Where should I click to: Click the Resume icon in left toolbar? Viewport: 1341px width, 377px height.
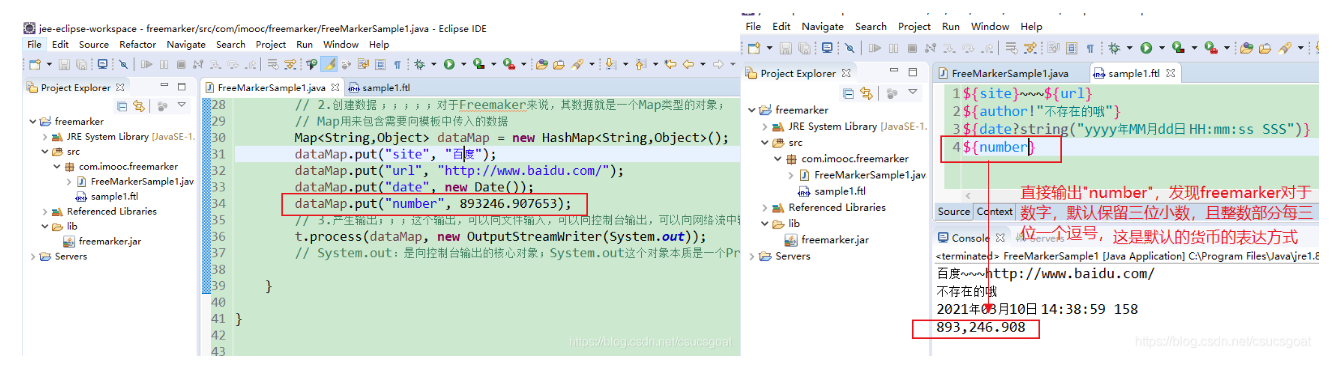point(146,64)
